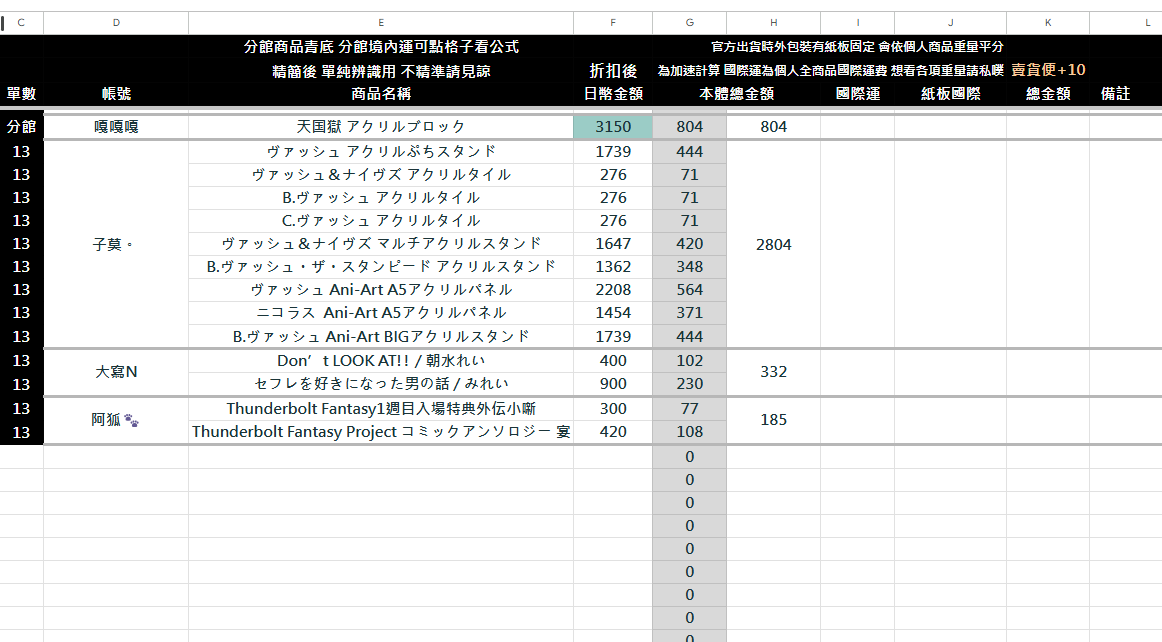The width and height of the screenshot is (1162, 642).
Task: Select the ヴァッシュ アクリルぷちスタンド product cell
Action: click(x=381, y=151)
